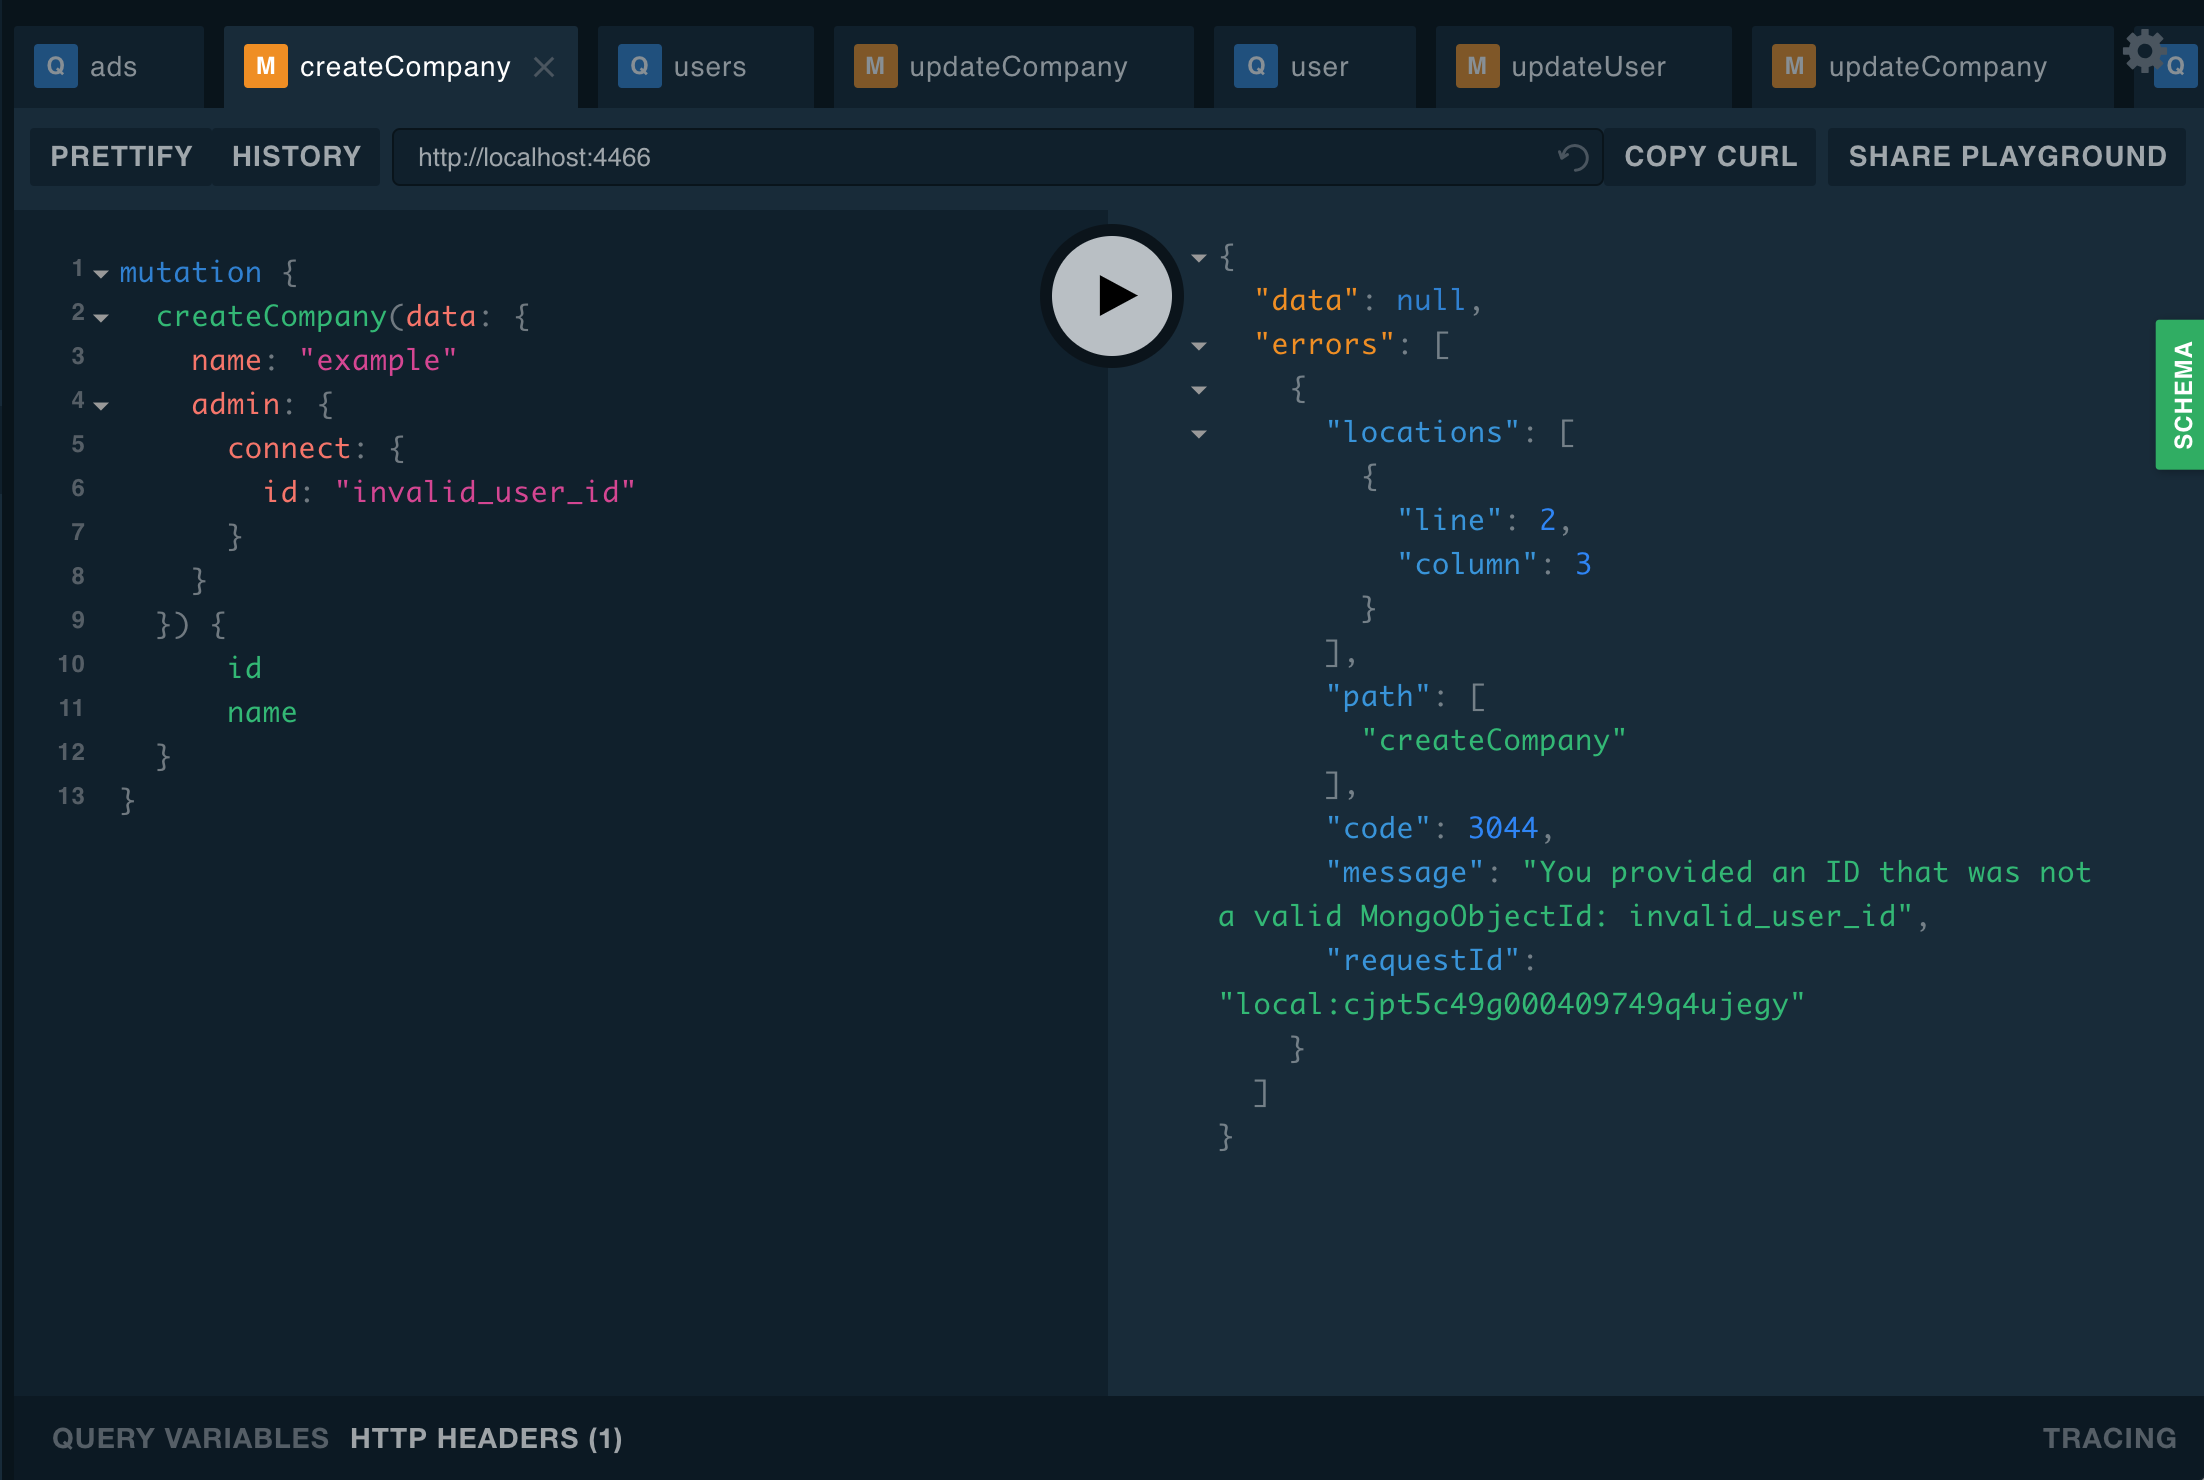2204x1480 pixels.
Task: Open the SCHEMA side panel
Action: click(x=2181, y=395)
